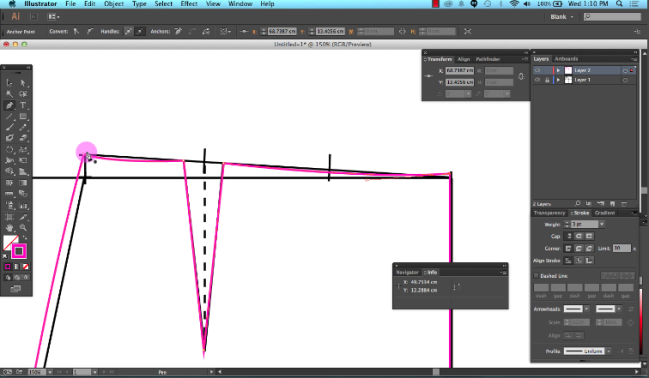Enable the Dashed Line checkbox
Screen dimensions: 649x378
(x=536, y=276)
